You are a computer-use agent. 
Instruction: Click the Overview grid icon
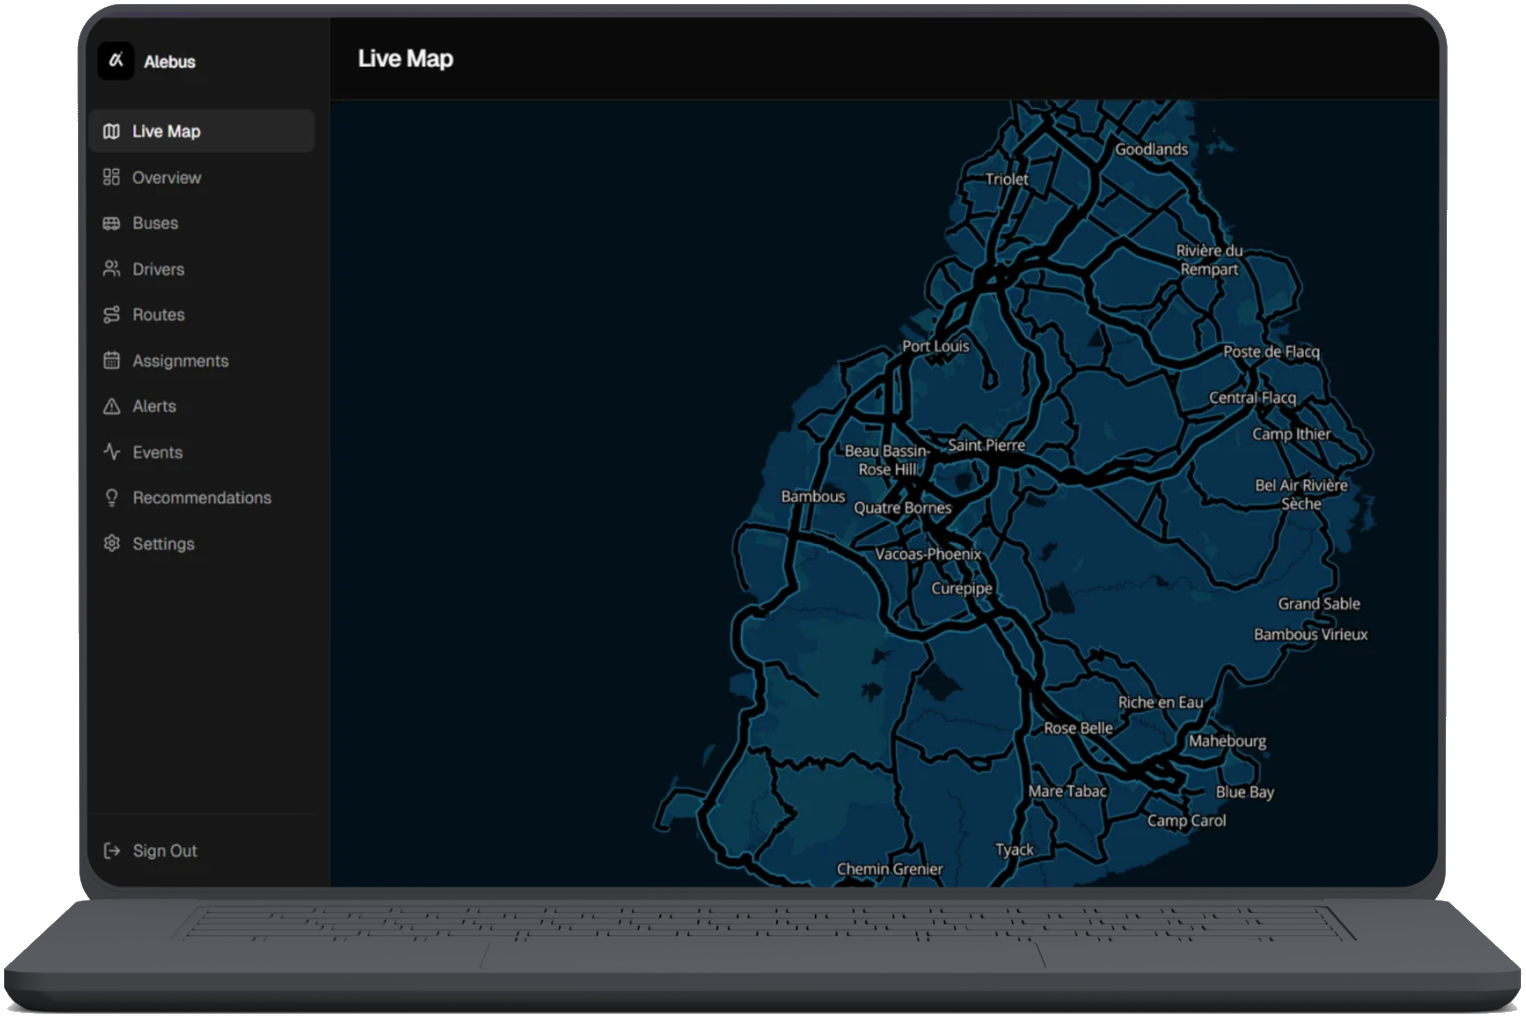coord(111,177)
